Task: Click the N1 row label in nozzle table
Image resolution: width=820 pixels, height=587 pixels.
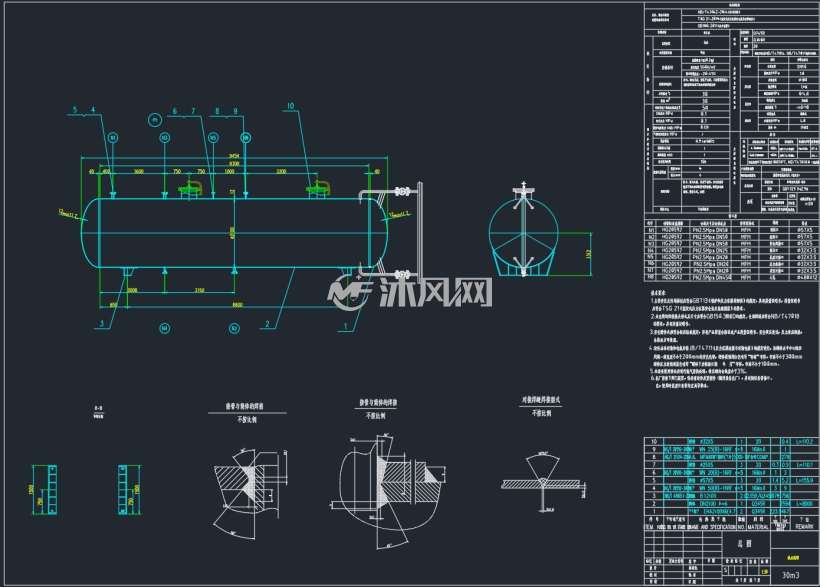Action: click(x=651, y=230)
